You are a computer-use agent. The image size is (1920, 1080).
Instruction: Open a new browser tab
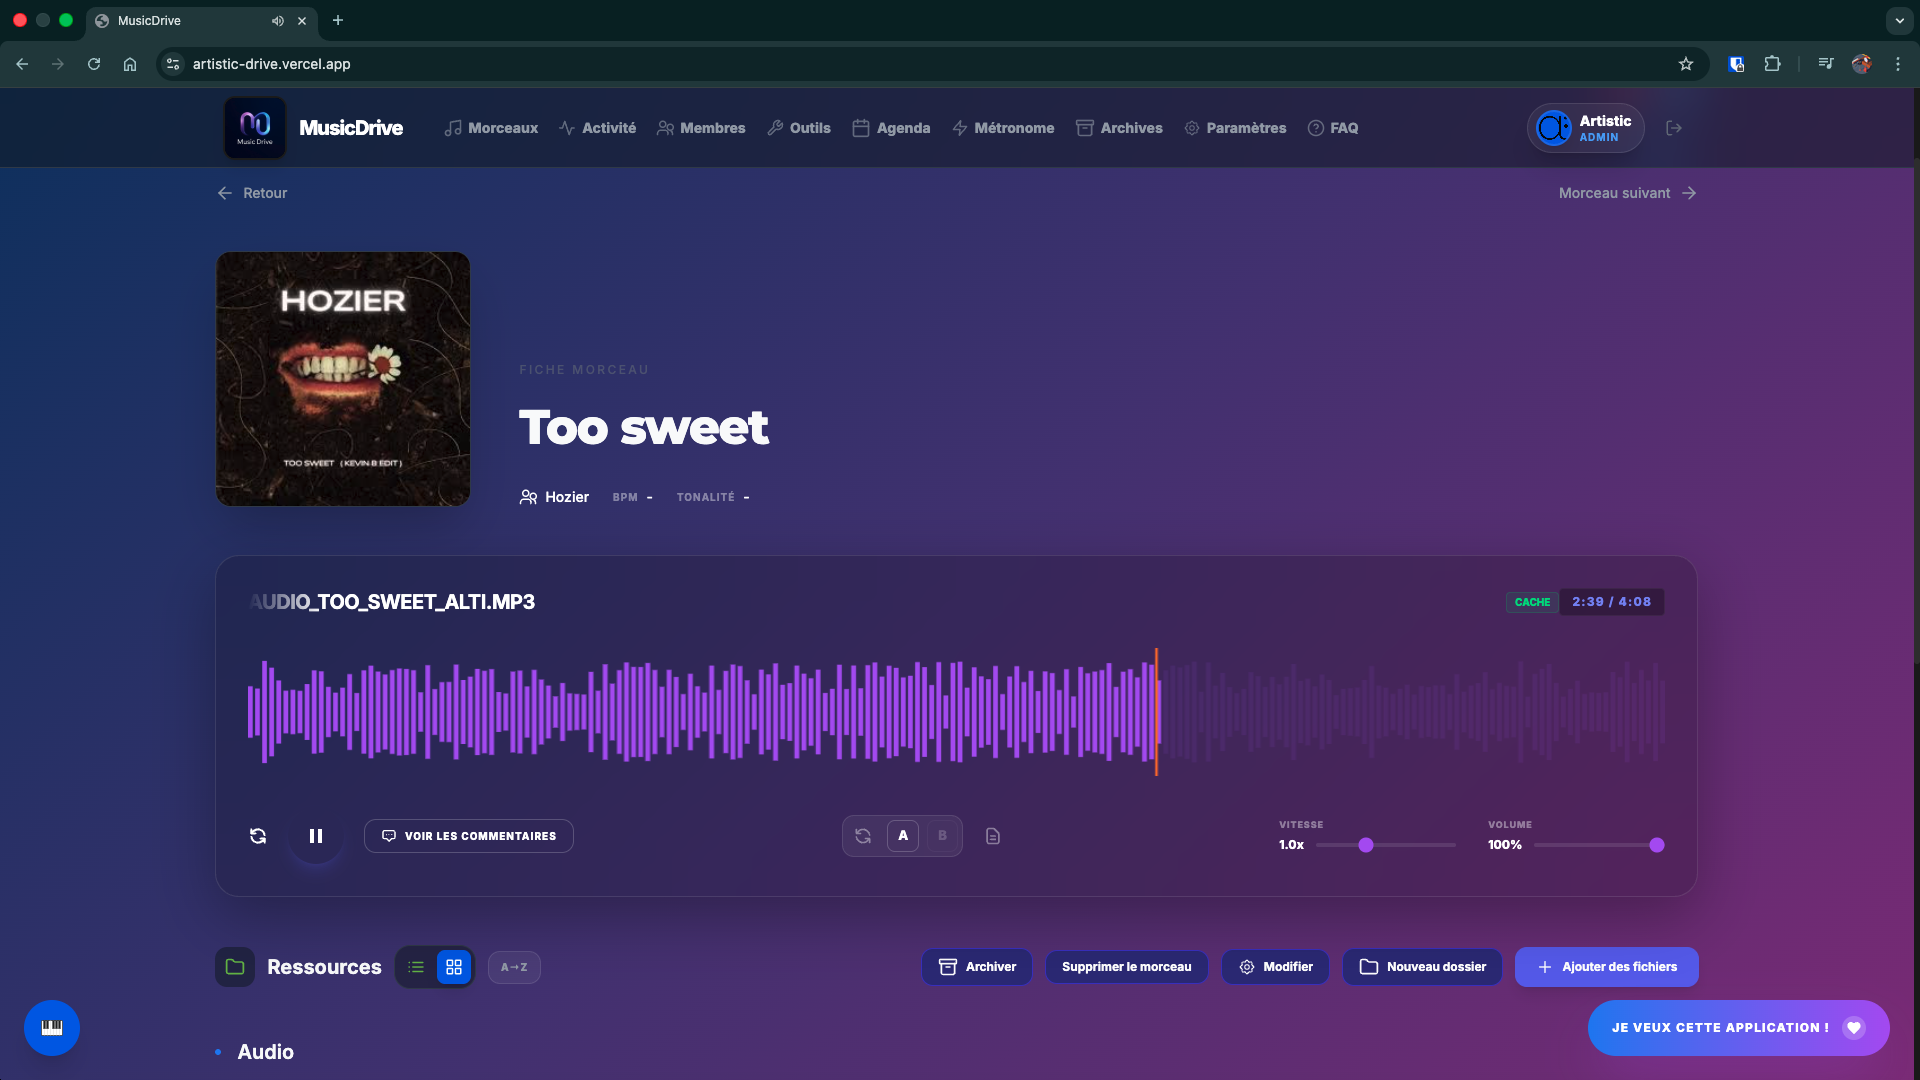pyautogui.click(x=338, y=20)
